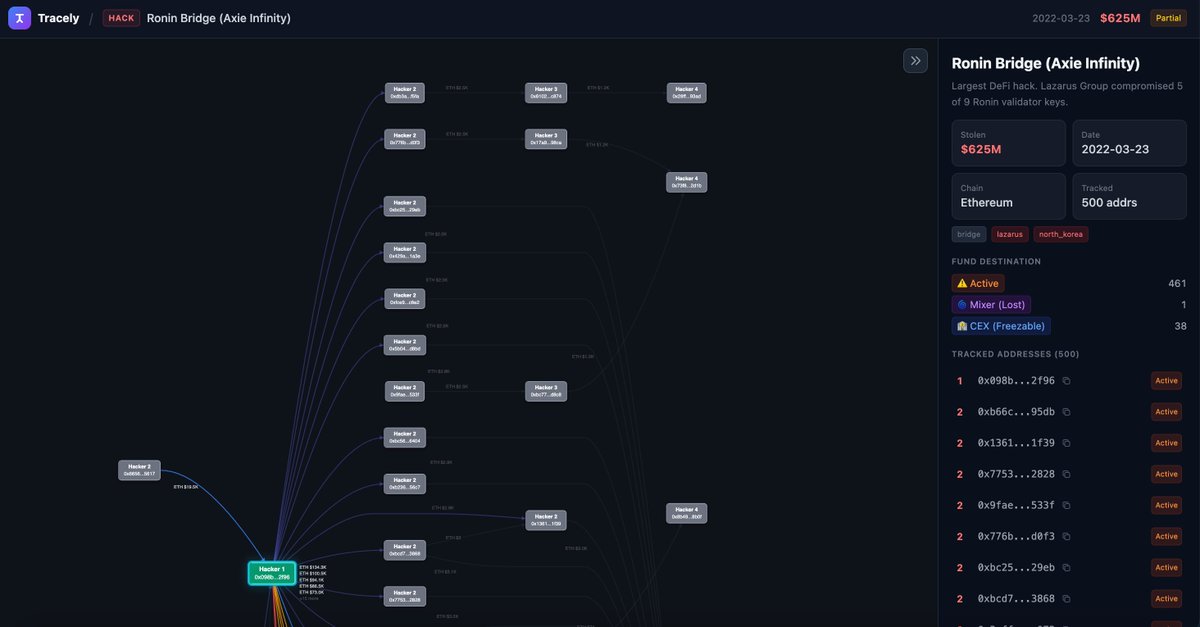This screenshot has height=627, width=1200.
Task: Click address text 0xbcd7...3868 in list
Action: pos(1016,598)
